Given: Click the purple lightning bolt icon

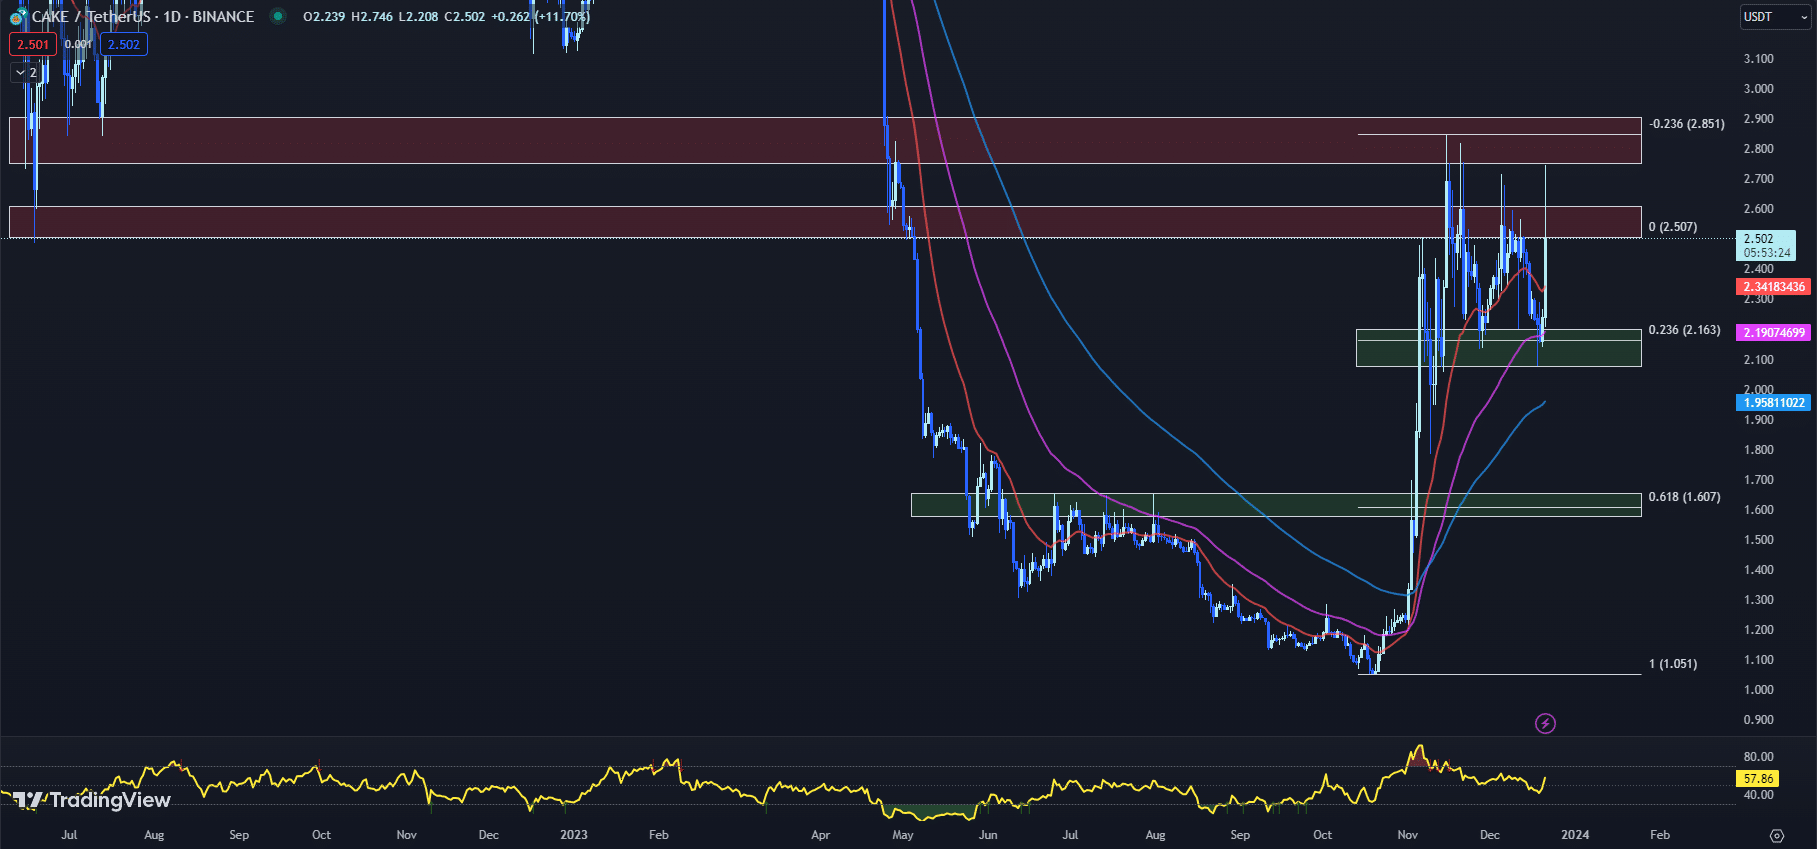Looking at the screenshot, I should click(x=1545, y=723).
